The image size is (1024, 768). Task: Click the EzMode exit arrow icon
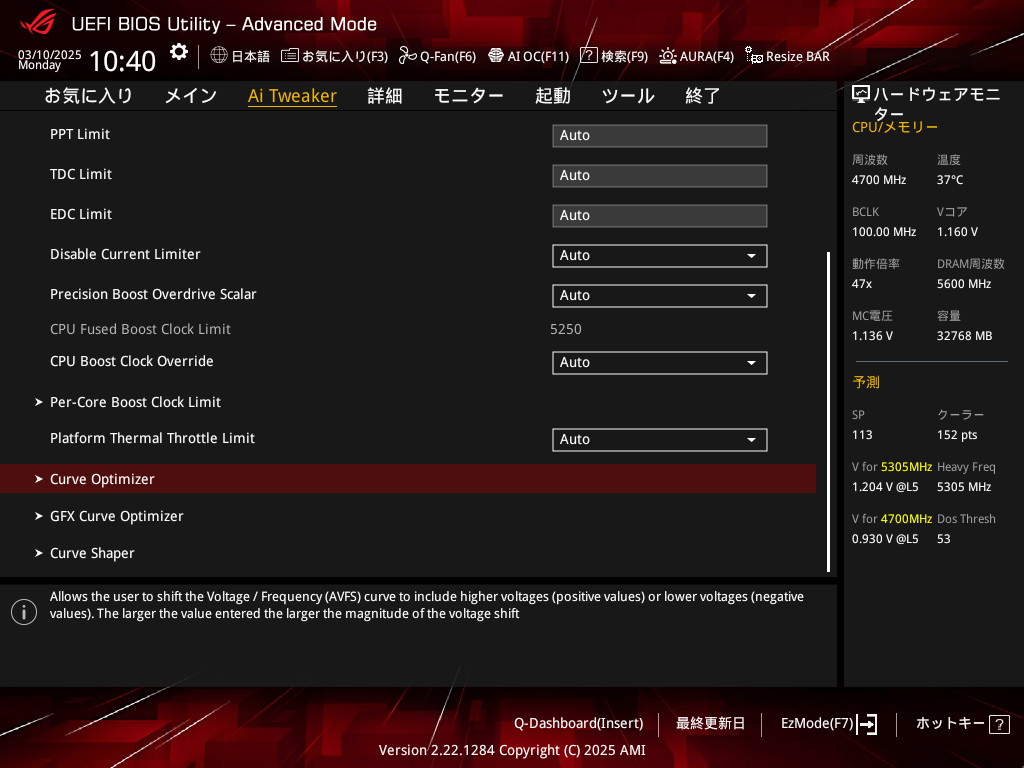[867, 724]
